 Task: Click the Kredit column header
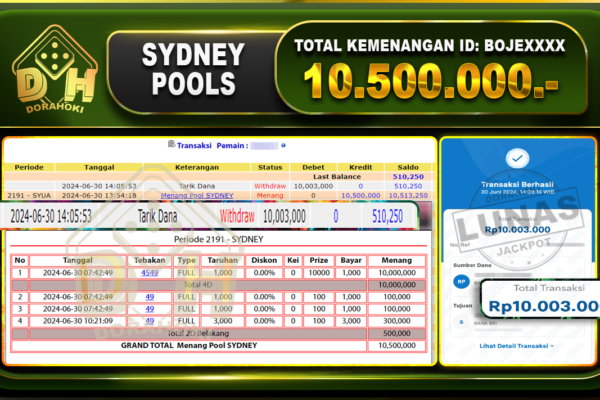(x=360, y=167)
